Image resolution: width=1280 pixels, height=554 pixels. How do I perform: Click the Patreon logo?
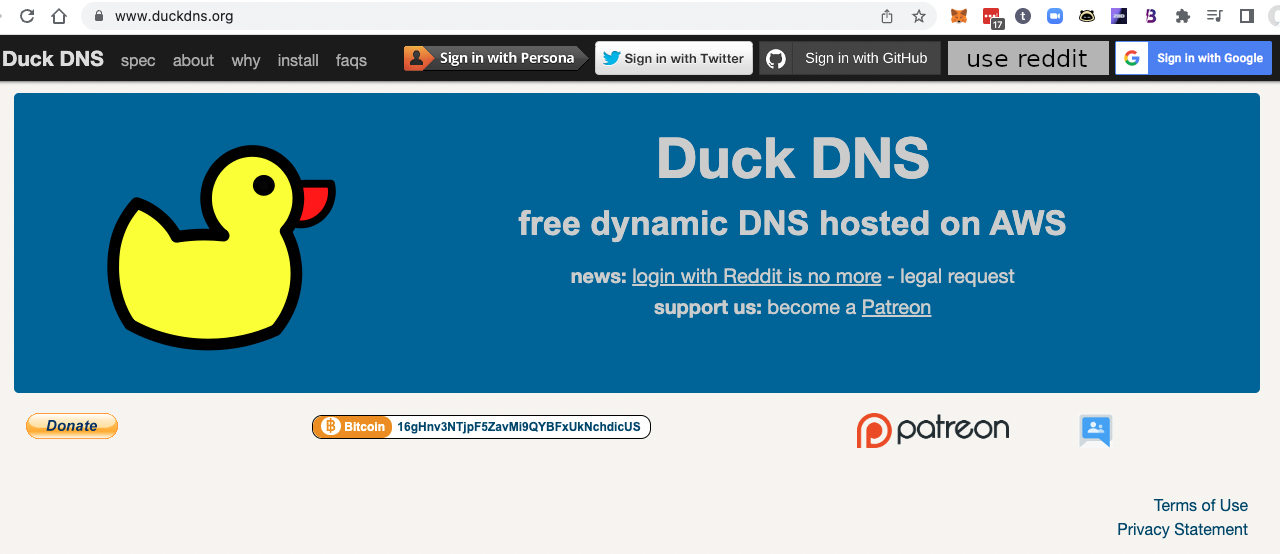(x=933, y=430)
